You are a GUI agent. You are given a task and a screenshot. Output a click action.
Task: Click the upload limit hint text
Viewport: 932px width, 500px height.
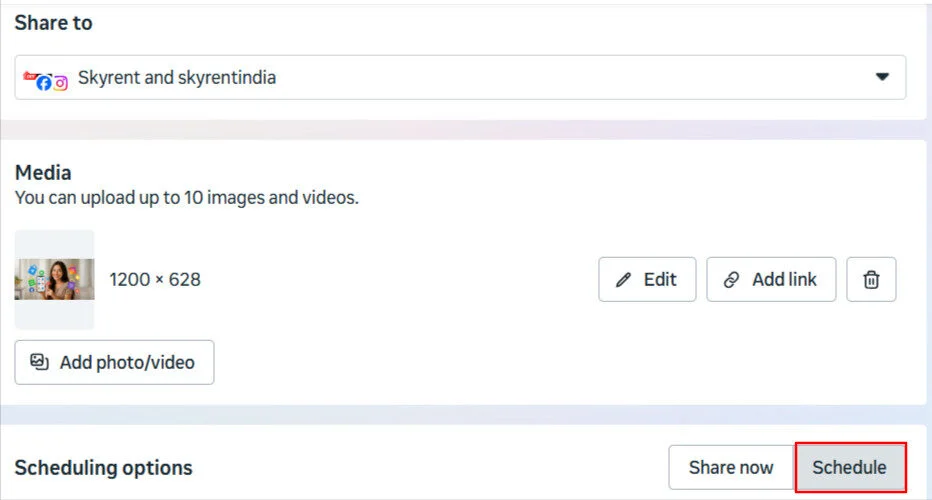click(x=186, y=197)
